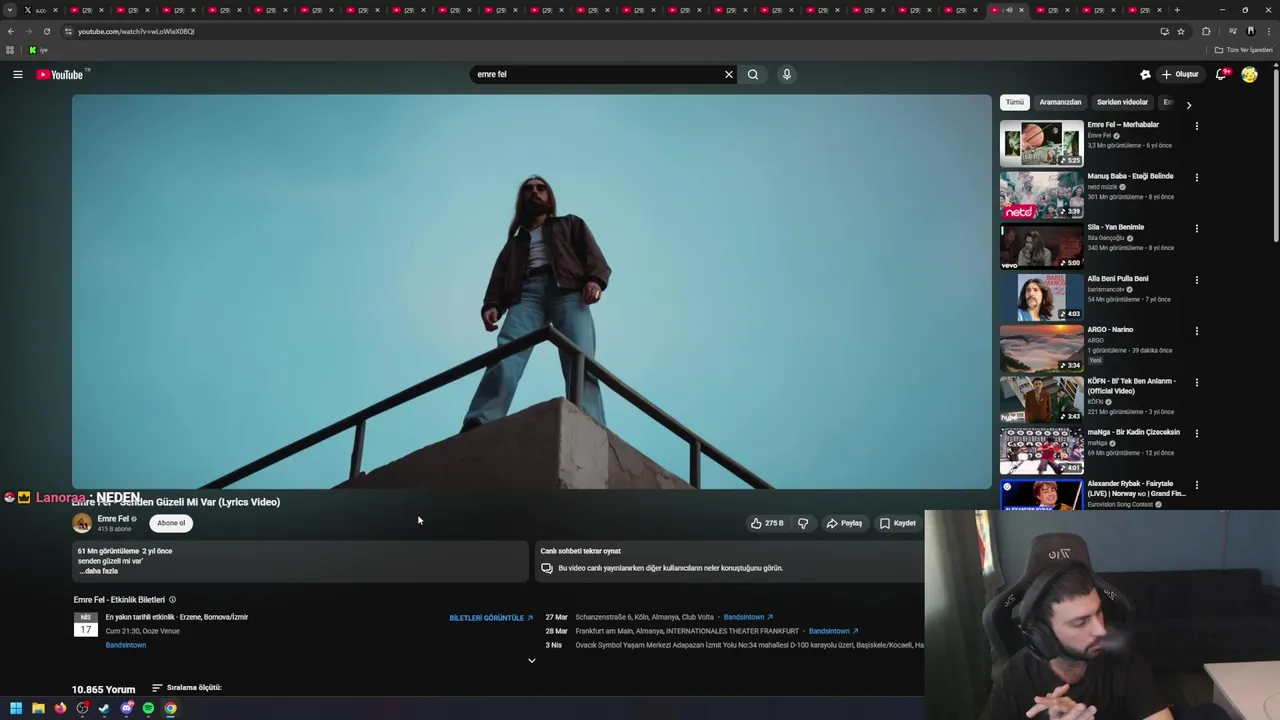This screenshot has width=1280, height=720.
Task: Click the browser back arrow
Action: (x=11, y=31)
